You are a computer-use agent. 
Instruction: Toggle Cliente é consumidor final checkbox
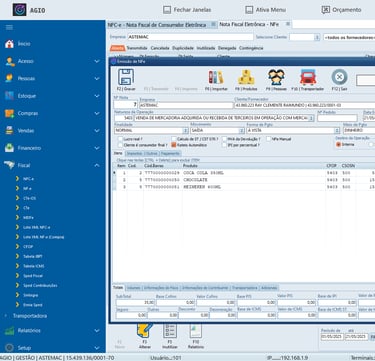pos(120,145)
